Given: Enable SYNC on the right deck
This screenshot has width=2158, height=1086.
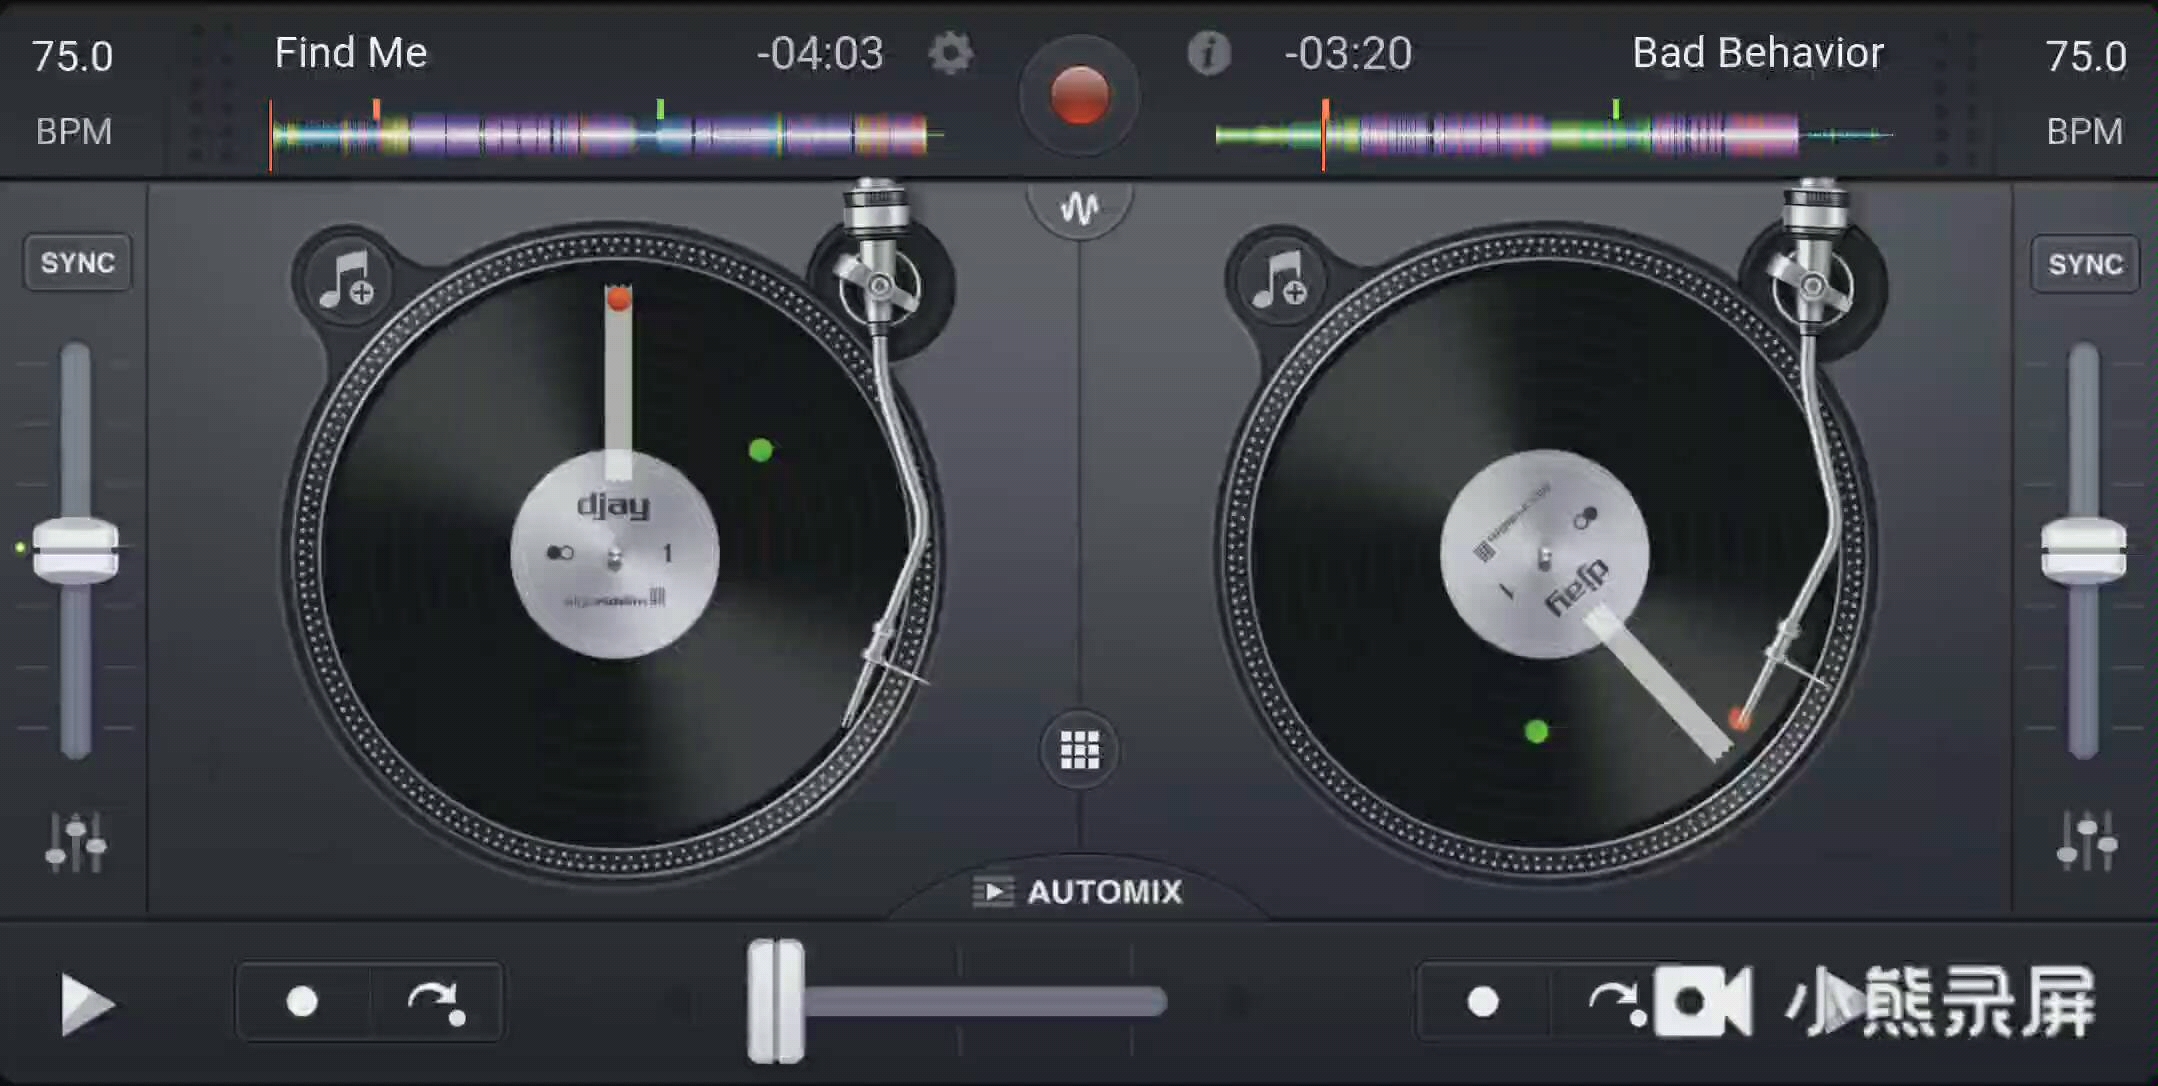Looking at the screenshot, I should click(x=2085, y=264).
